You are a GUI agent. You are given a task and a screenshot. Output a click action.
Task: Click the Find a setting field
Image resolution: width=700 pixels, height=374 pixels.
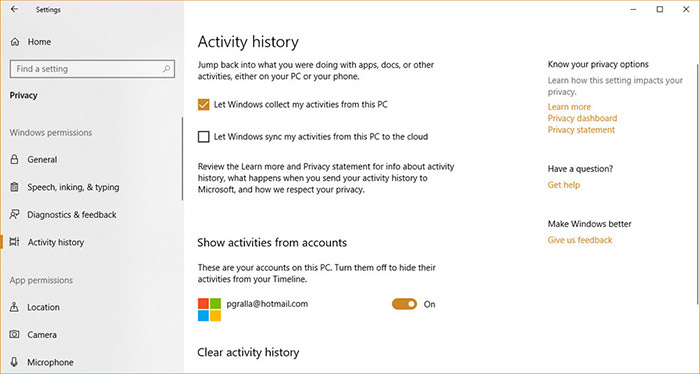92,69
